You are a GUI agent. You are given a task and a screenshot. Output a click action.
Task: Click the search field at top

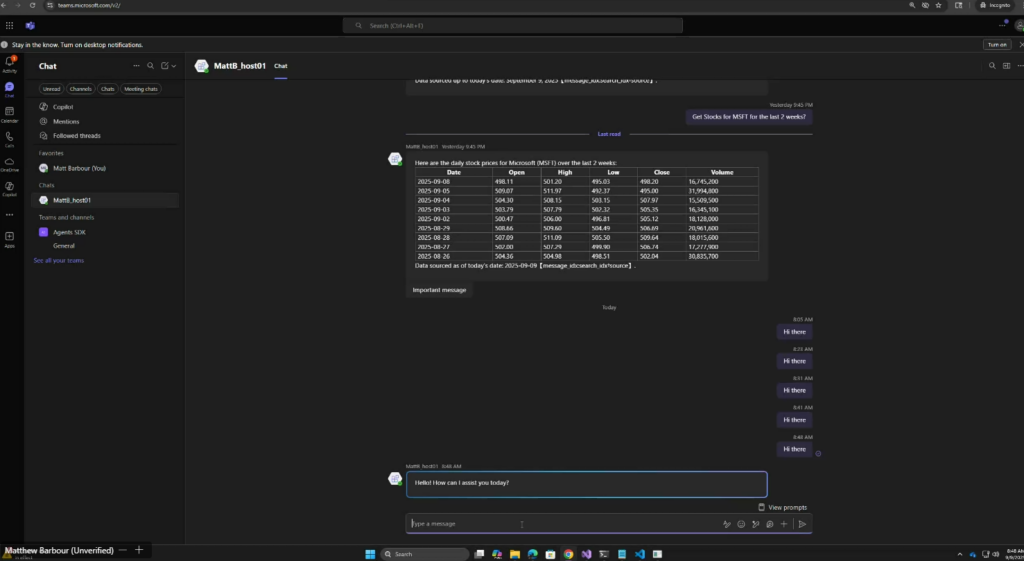pos(513,25)
